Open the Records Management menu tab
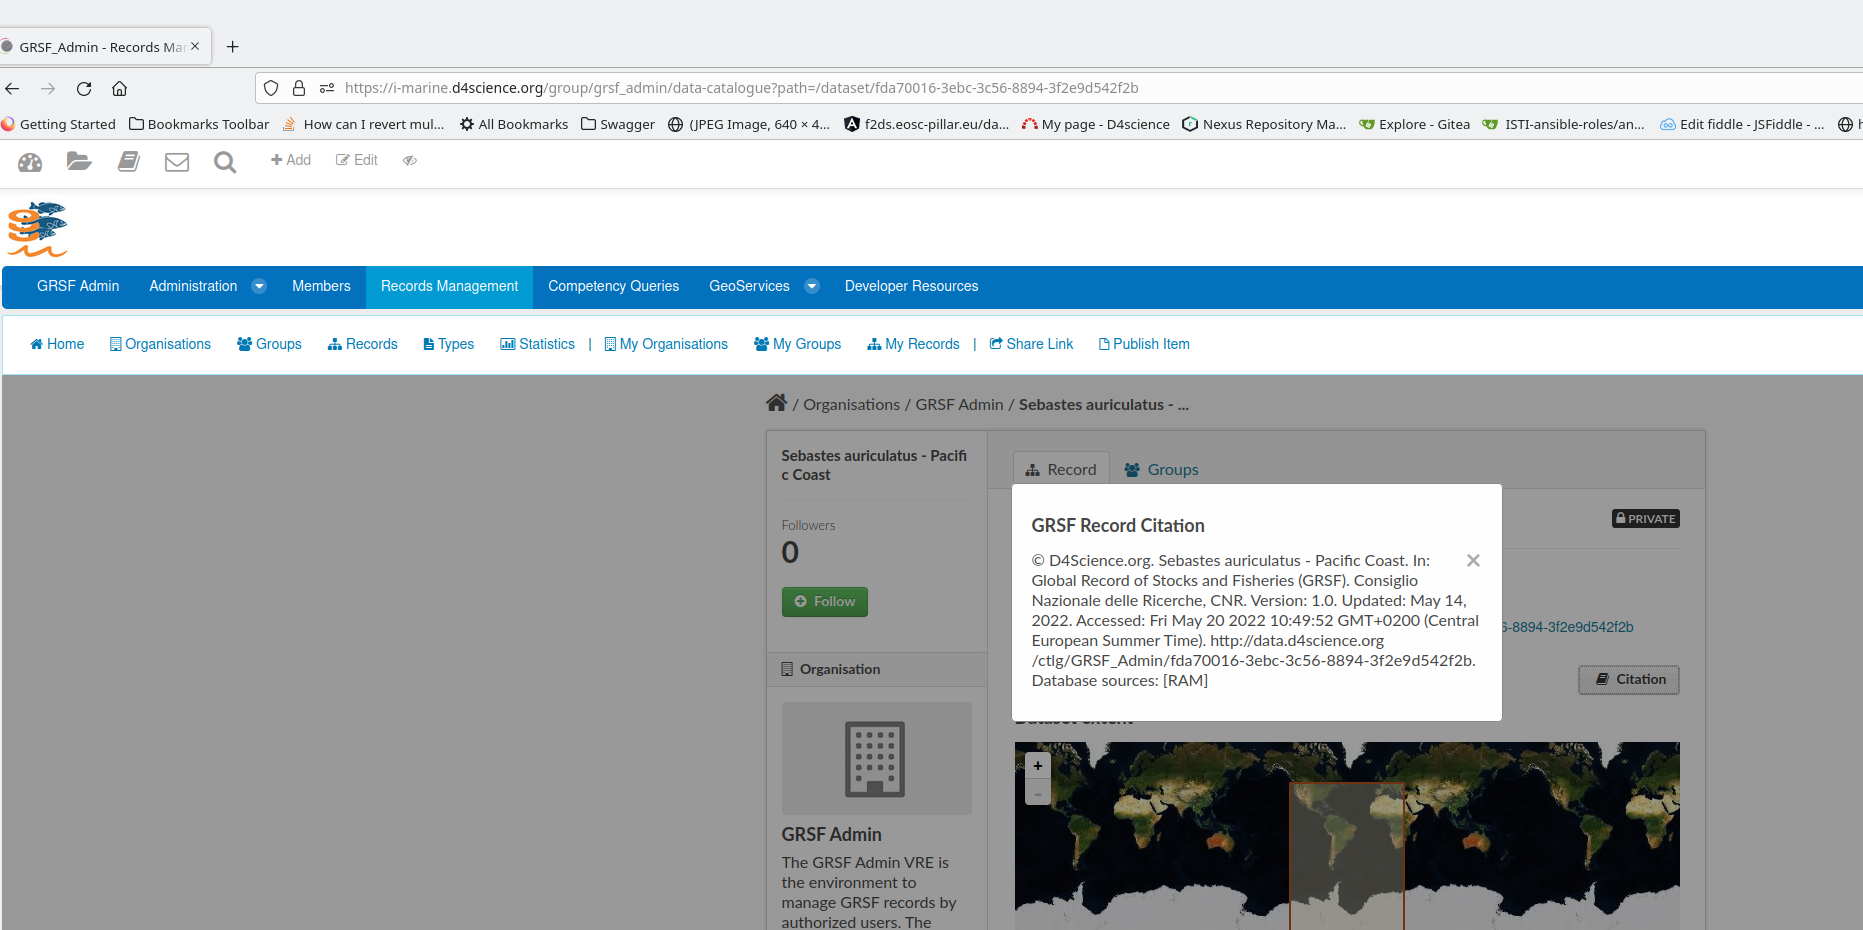Image resolution: width=1863 pixels, height=930 pixels. (449, 286)
